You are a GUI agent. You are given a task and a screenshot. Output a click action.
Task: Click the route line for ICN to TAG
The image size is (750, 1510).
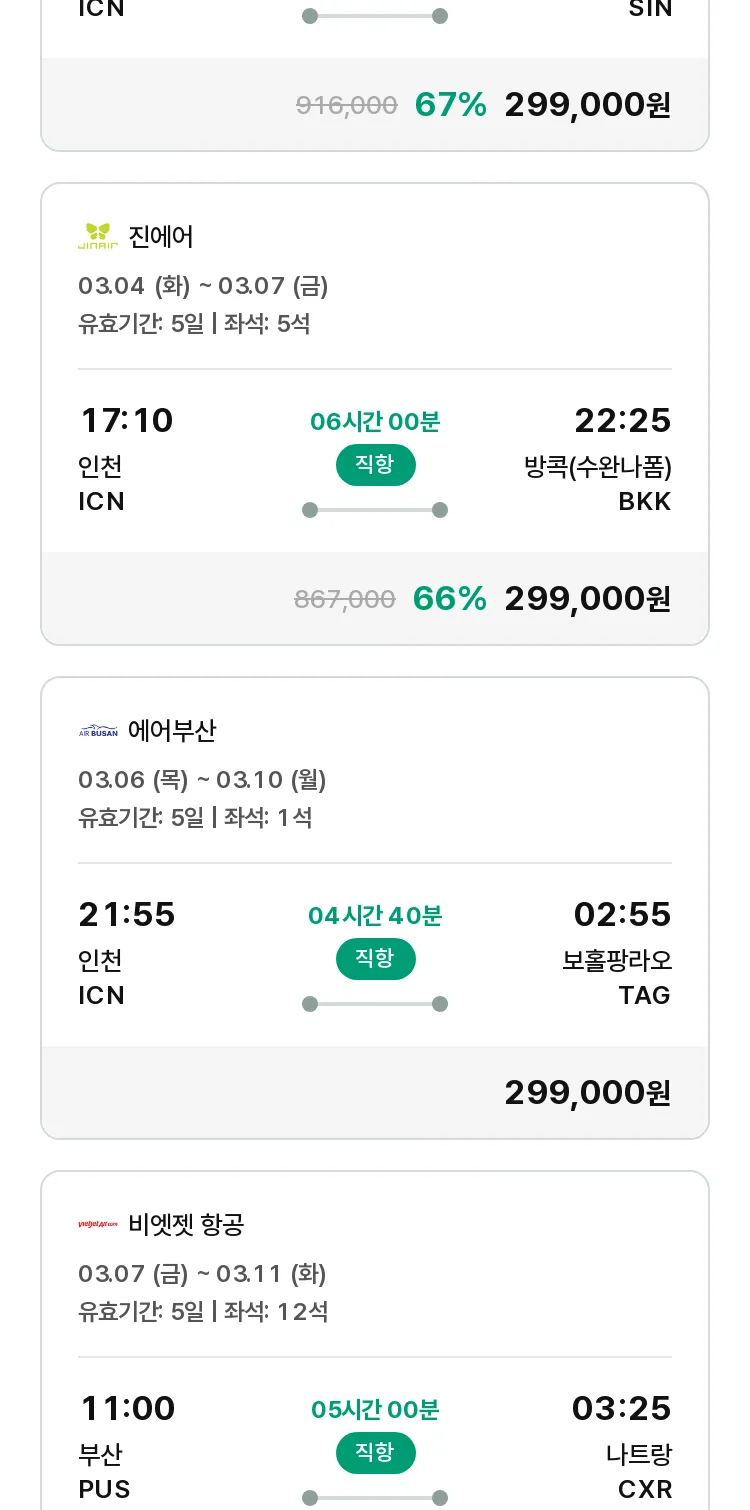pos(375,1004)
